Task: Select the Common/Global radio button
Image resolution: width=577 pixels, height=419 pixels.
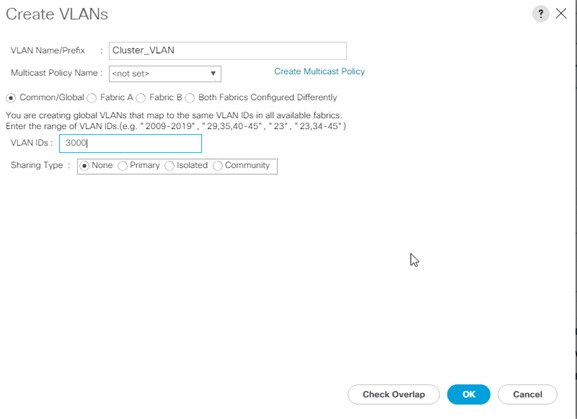Action: point(11,98)
